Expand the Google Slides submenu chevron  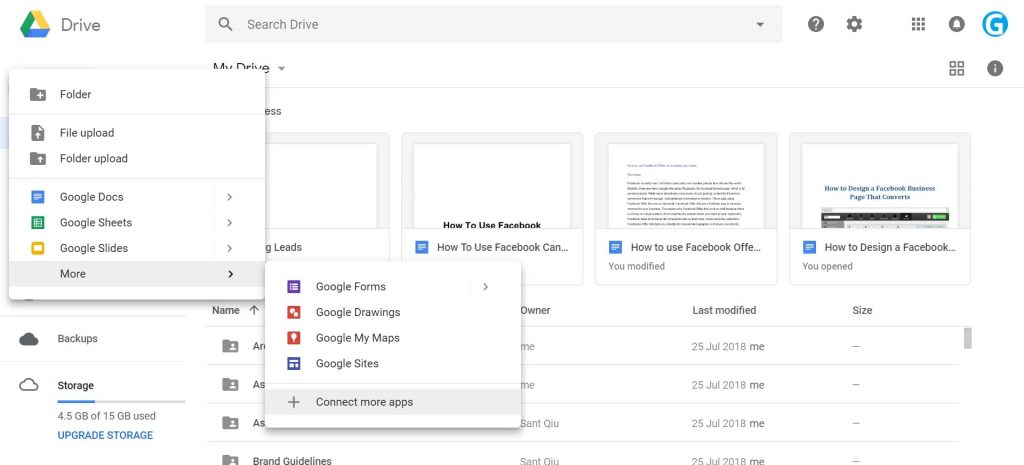pos(229,248)
